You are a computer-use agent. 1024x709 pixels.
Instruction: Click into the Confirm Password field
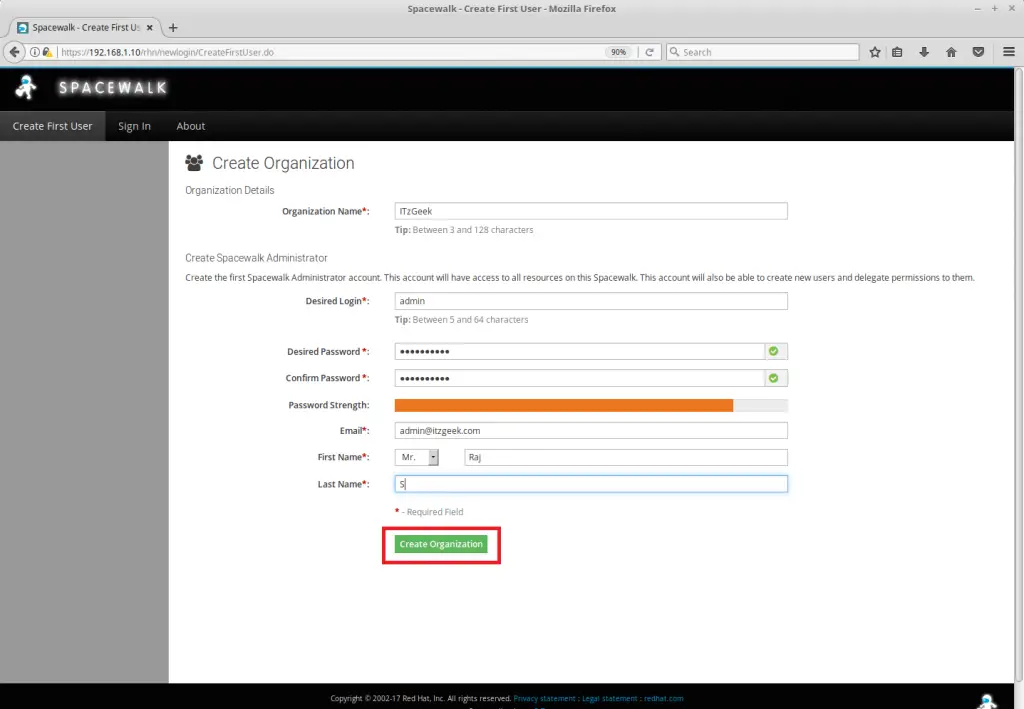579,378
